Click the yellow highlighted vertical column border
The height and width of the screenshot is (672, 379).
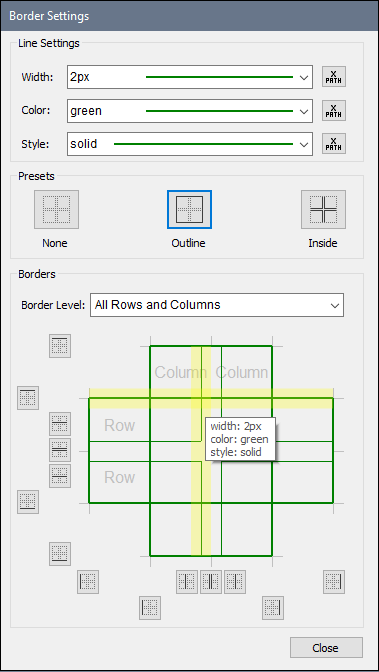tap(201, 451)
